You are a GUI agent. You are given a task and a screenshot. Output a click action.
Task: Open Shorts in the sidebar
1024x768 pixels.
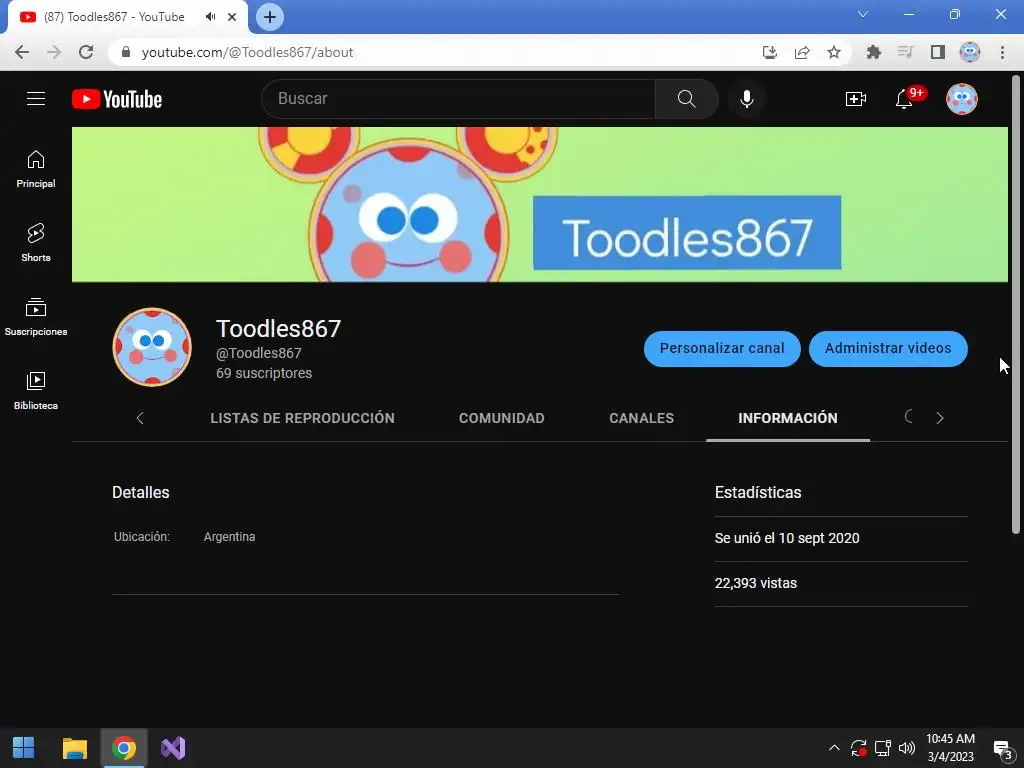click(x=36, y=243)
